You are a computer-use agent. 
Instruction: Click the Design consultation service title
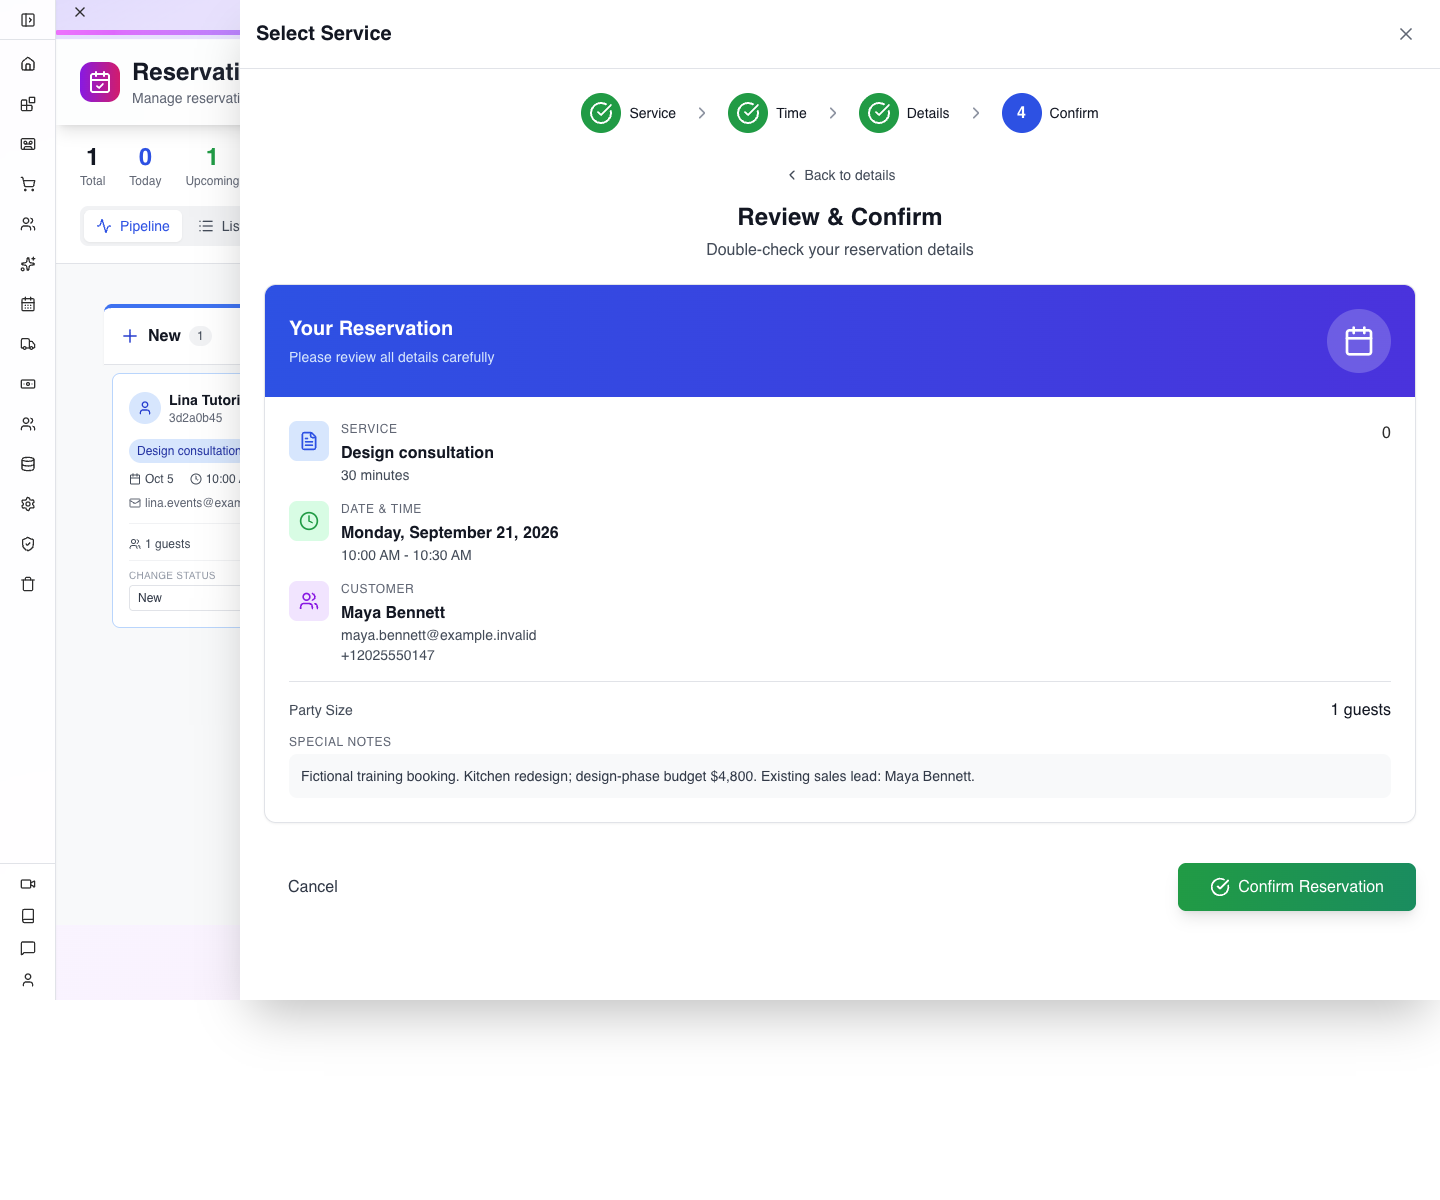click(417, 452)
